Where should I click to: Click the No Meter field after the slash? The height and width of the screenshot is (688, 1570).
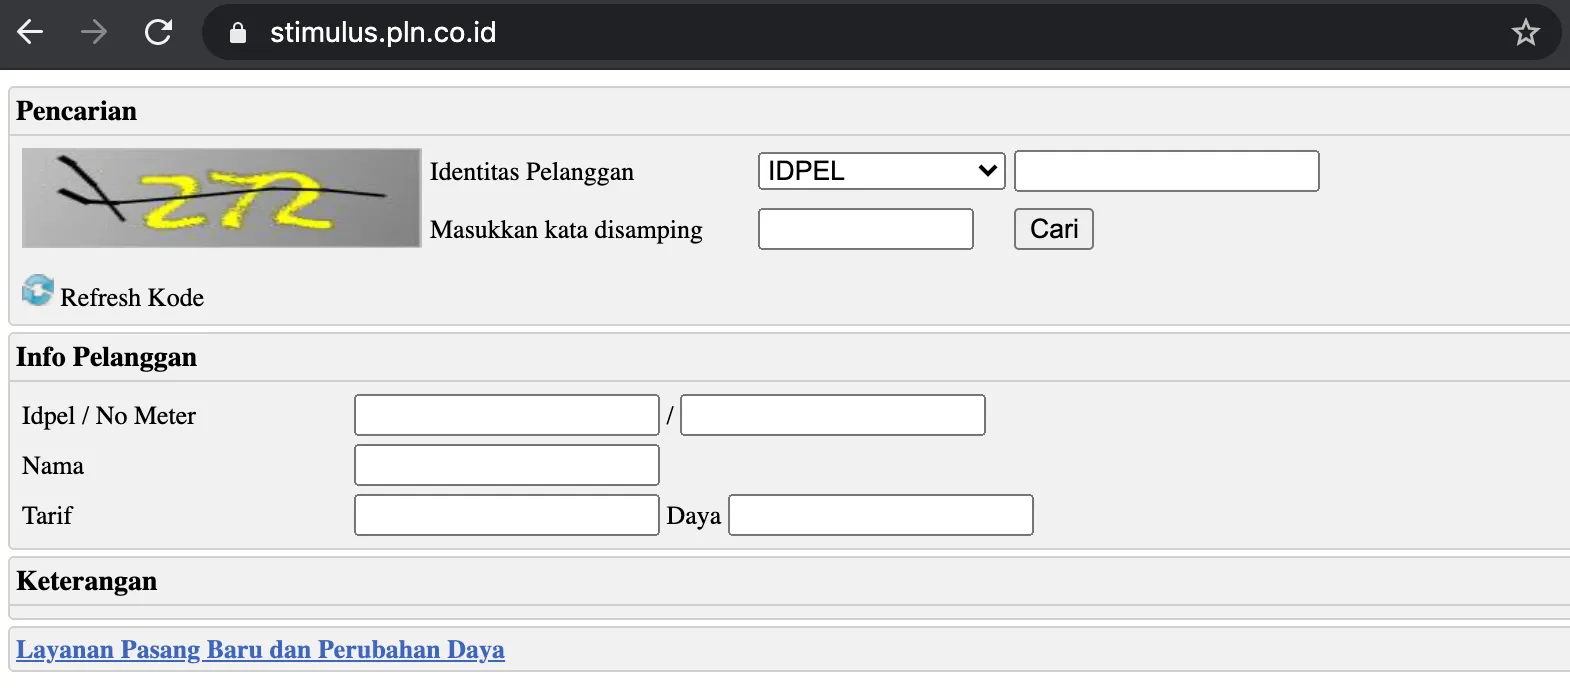832,415
